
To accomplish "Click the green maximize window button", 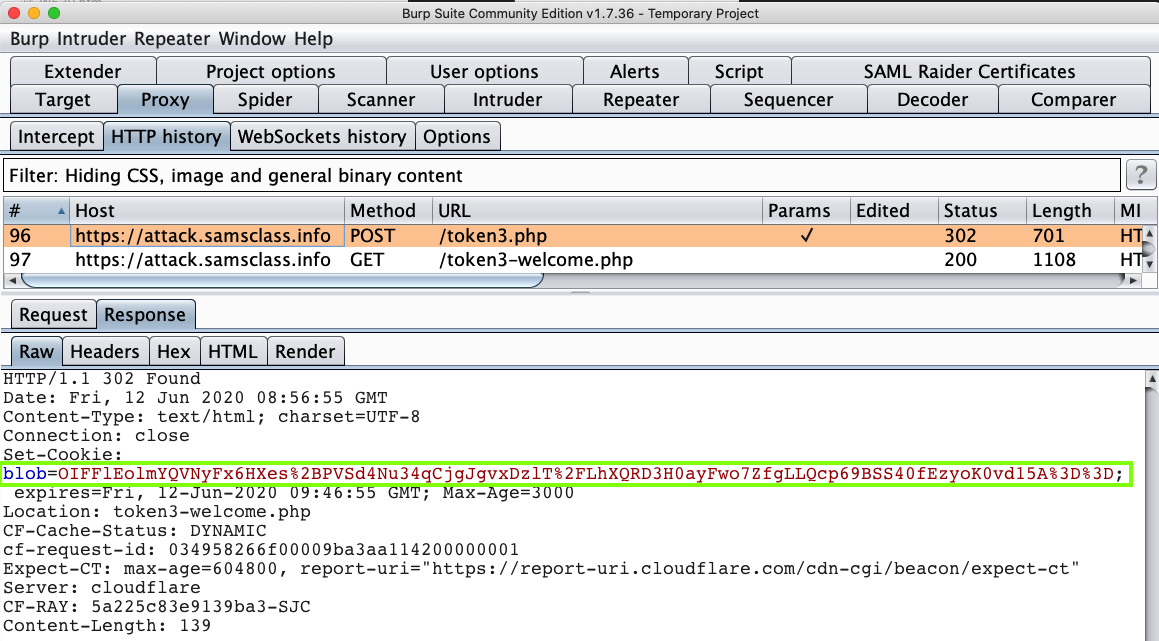I will point(54,14).
